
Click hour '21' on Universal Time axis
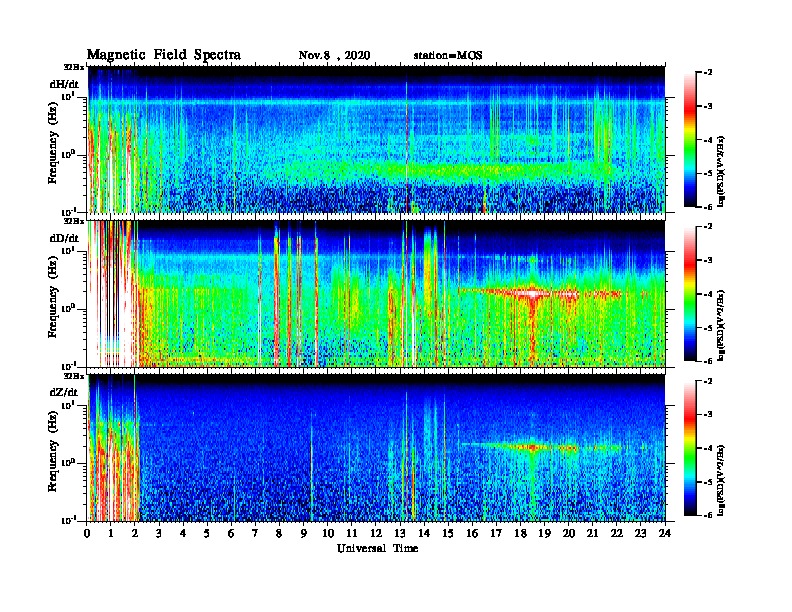pyautogui.click(x=592, y=533)
